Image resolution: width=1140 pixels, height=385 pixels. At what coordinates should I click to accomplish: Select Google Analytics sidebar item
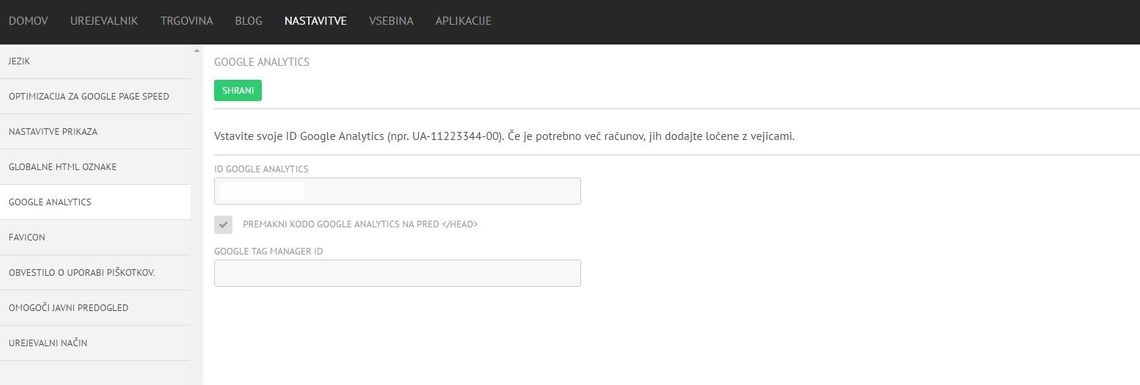click(x=95, y=202)
